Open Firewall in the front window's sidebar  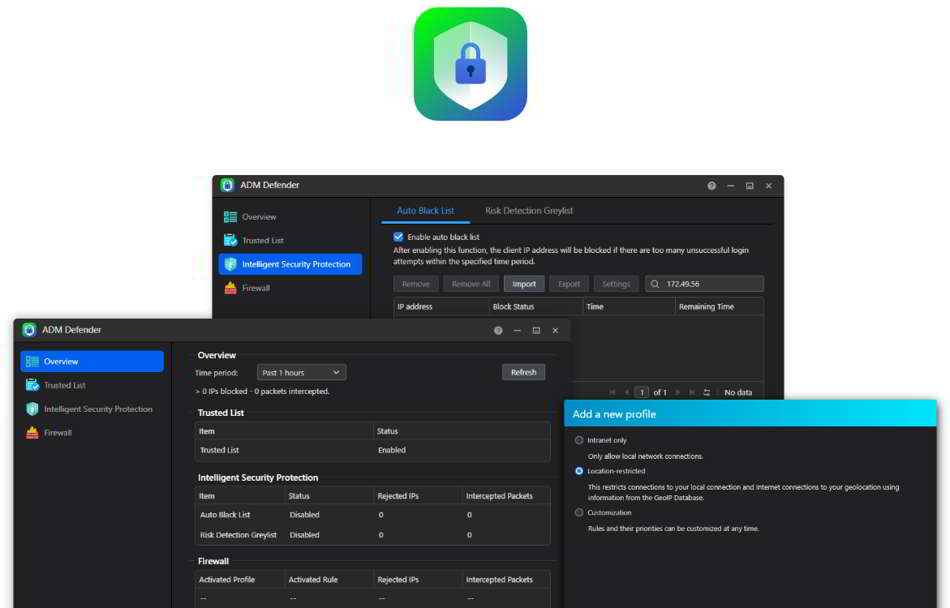[x=92, y=432]
